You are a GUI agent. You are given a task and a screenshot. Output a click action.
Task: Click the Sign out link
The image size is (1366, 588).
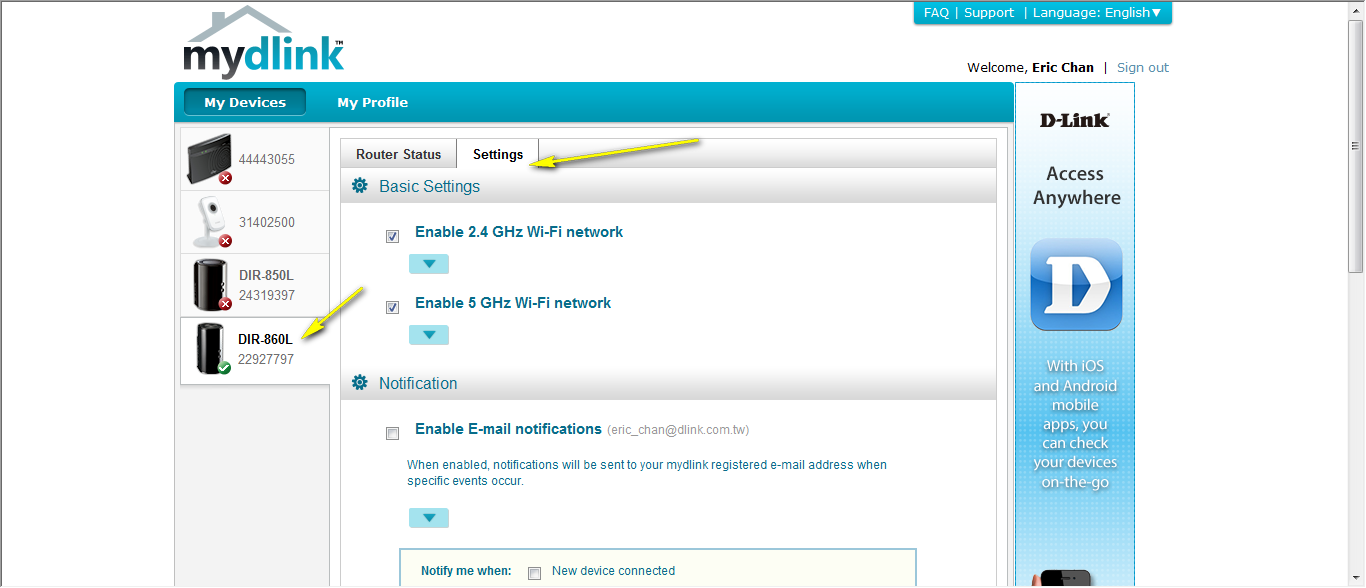(x=1142, y=68)
